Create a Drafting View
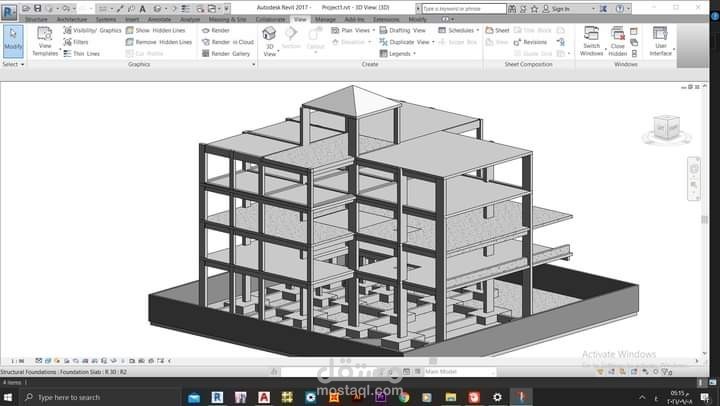Image resolution: width=720 pixels, height=406 pixels. (402, 30)
